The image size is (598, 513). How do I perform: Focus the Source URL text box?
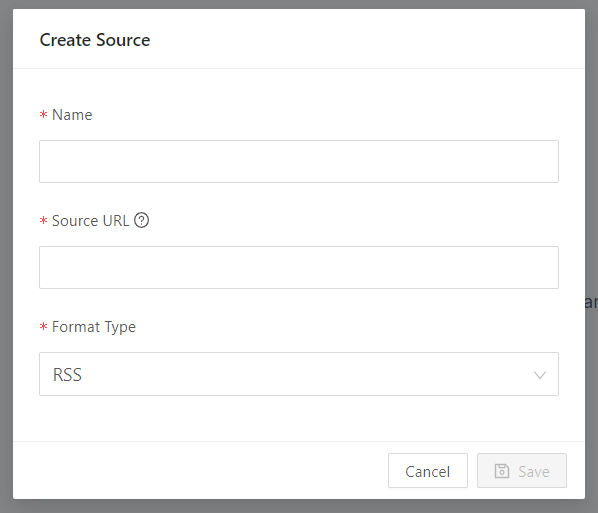coord(299,267)
